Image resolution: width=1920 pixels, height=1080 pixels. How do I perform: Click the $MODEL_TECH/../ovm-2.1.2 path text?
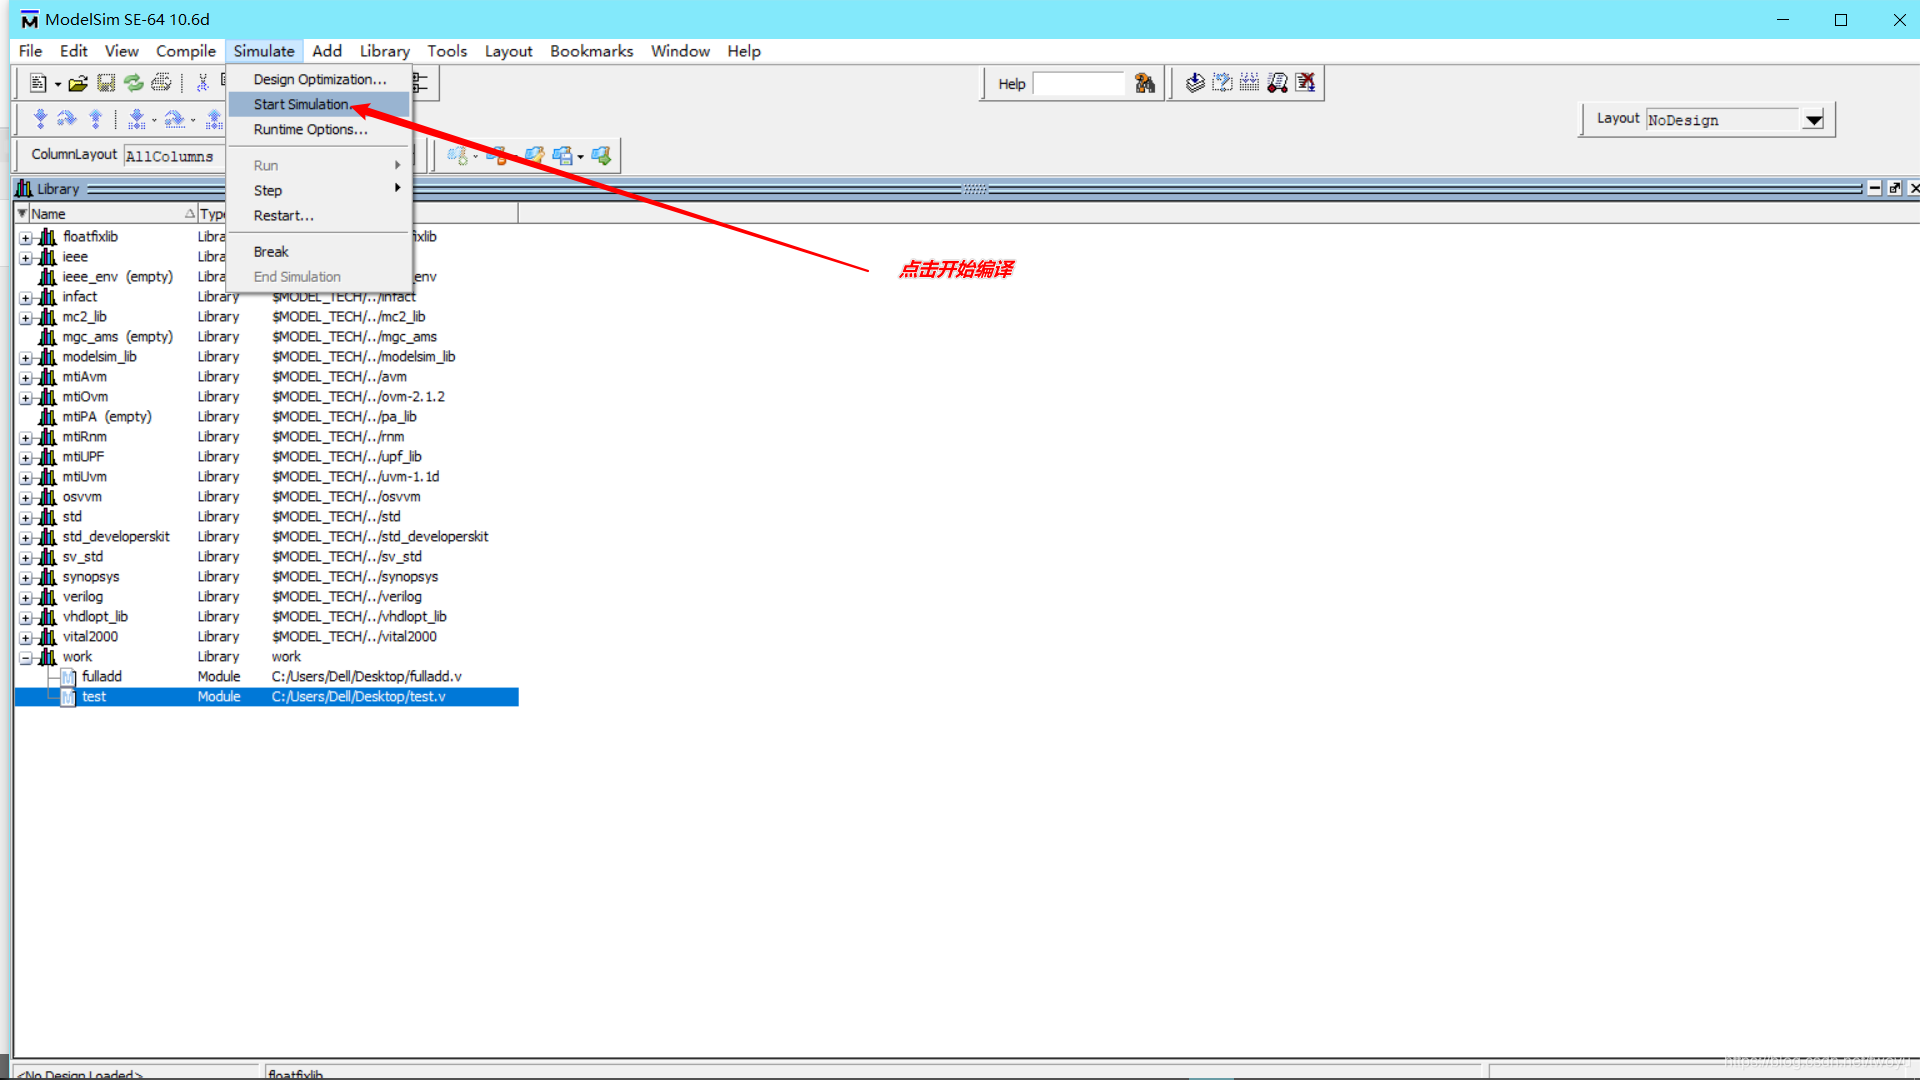coord(358,397)
